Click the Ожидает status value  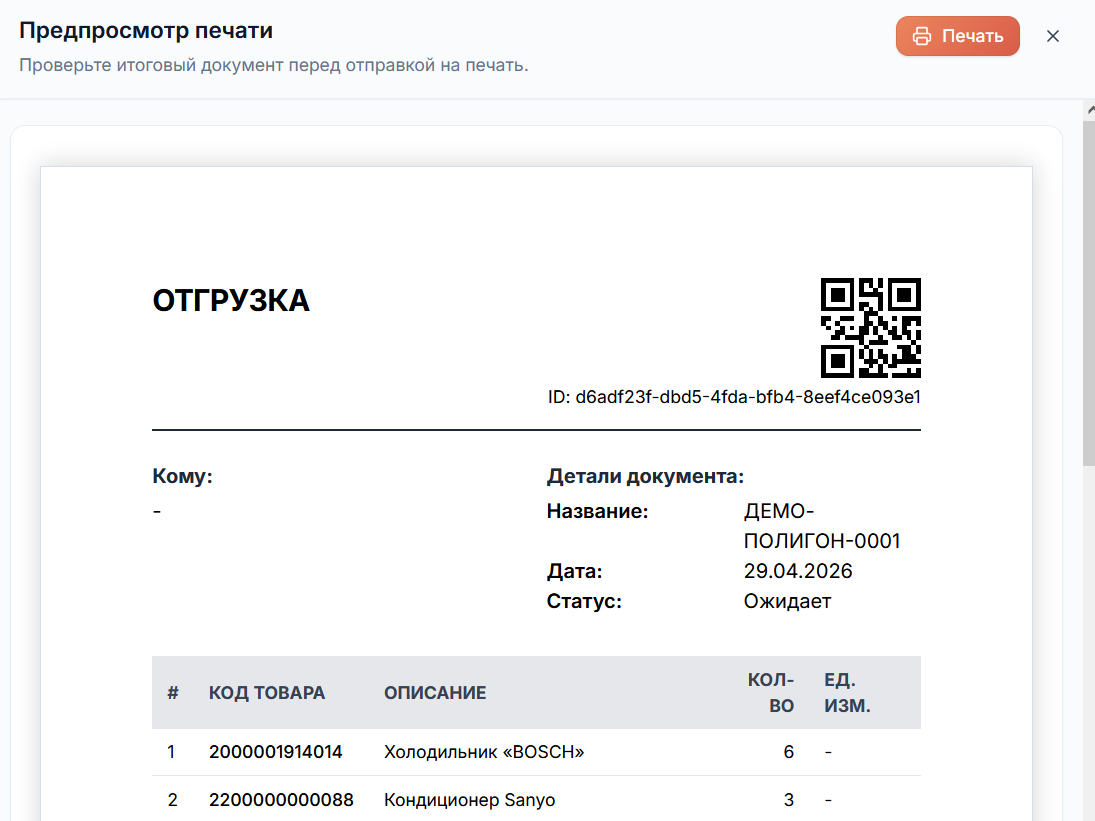tap(787, 601)
